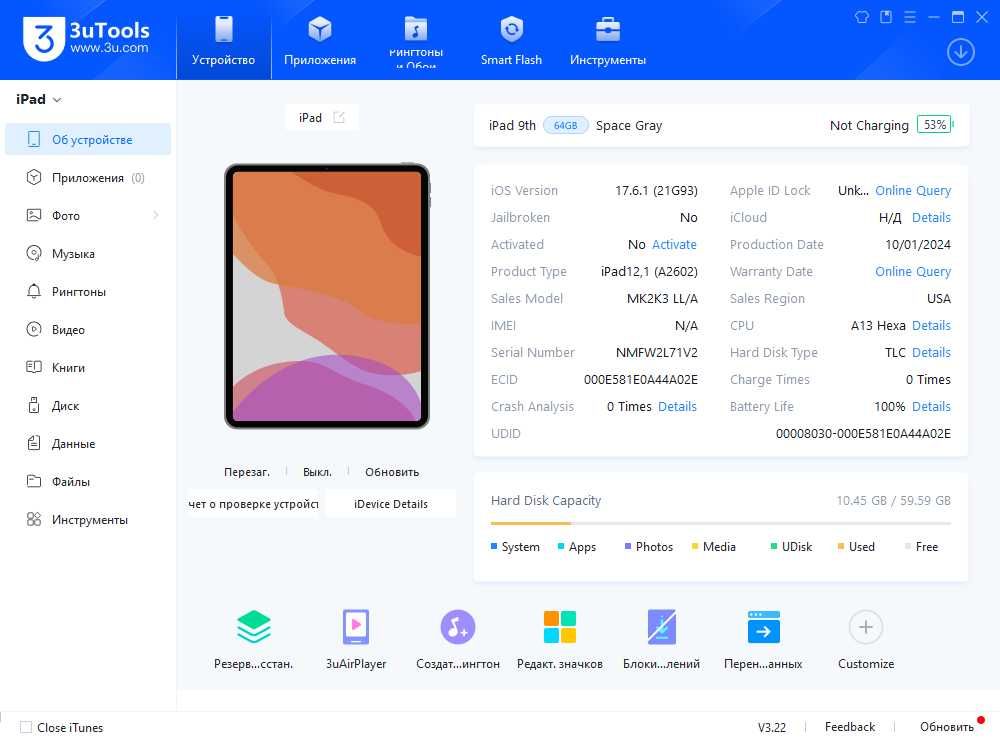Click the Customize plus icon

[865, 627]
